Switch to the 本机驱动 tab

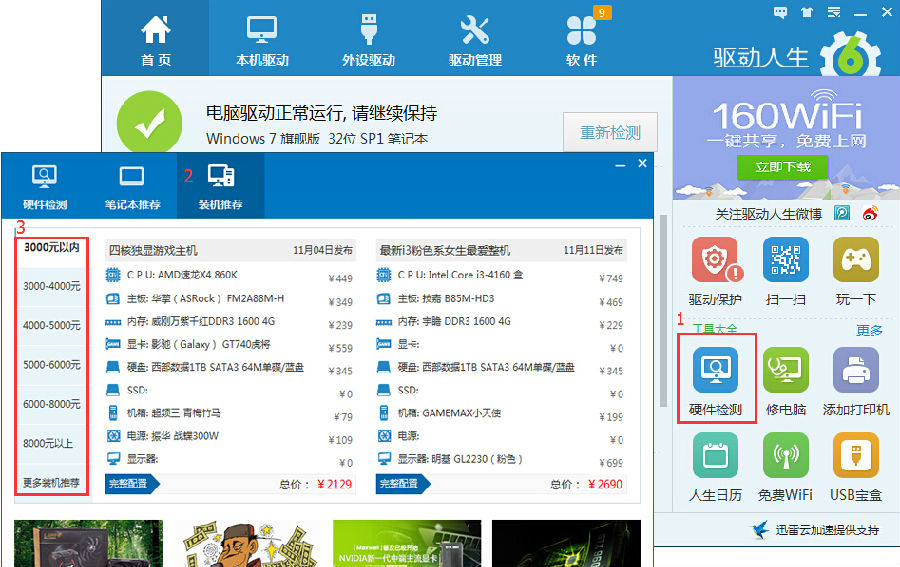262,40
